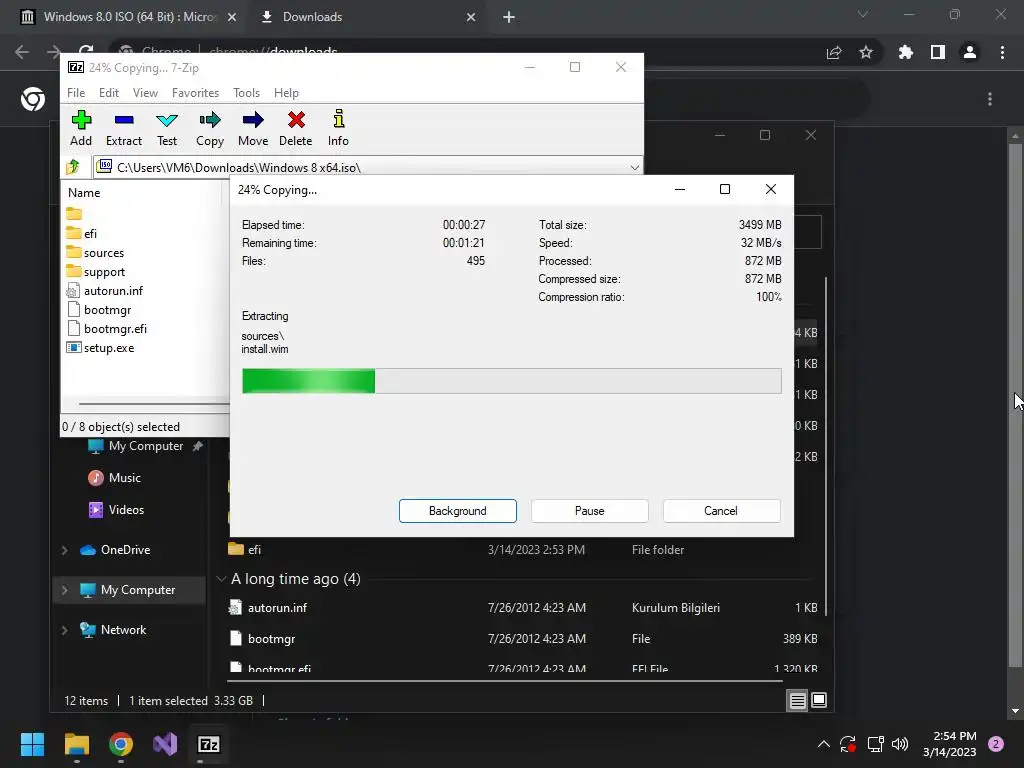Open the File menu in 7-Zip
This screenshot has width=1024, height=768.
coord(76,93)
